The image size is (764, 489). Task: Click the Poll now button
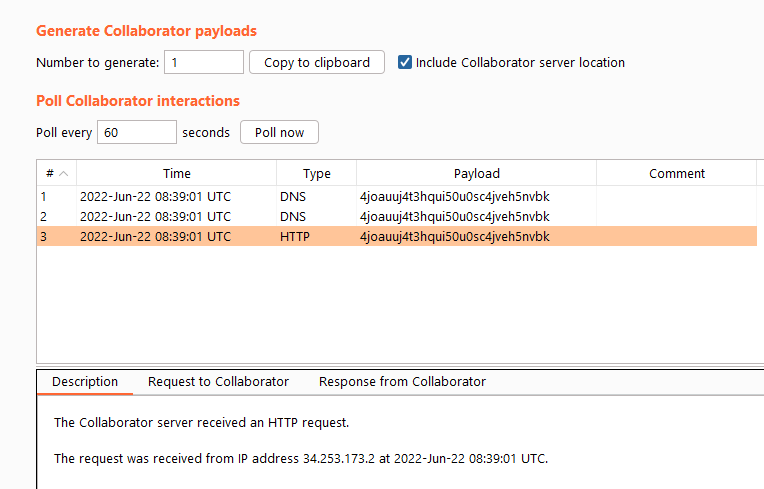coord(279,132)
